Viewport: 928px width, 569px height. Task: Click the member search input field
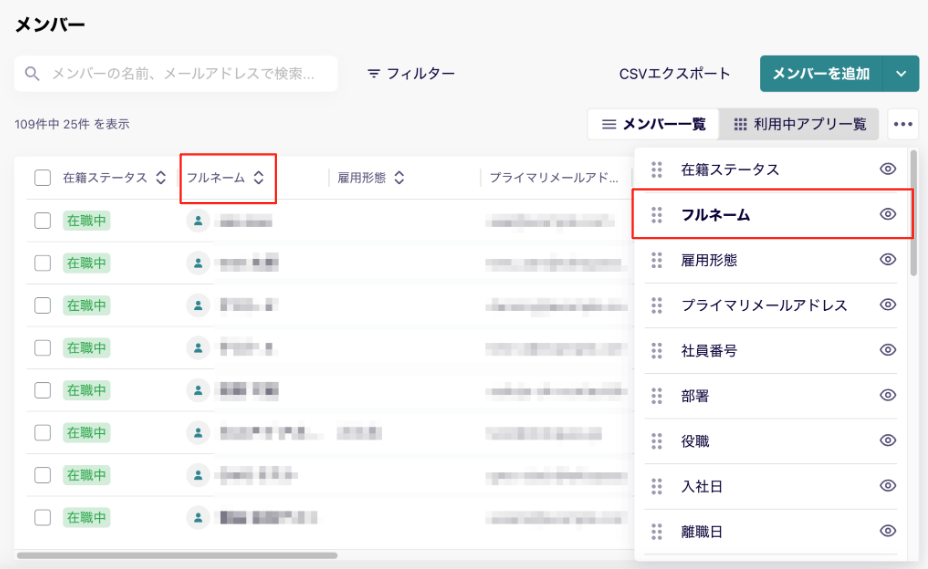pos(176,73)
